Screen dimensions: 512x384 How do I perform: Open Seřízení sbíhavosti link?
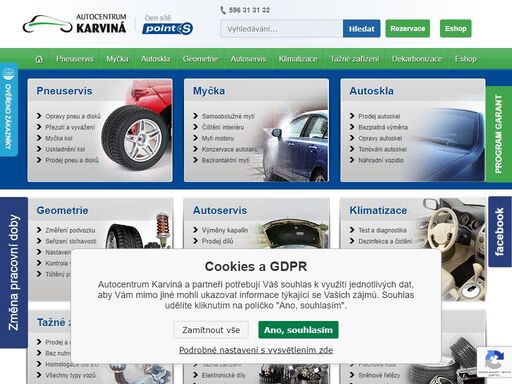pyautogui.click(x=71, y=241)
